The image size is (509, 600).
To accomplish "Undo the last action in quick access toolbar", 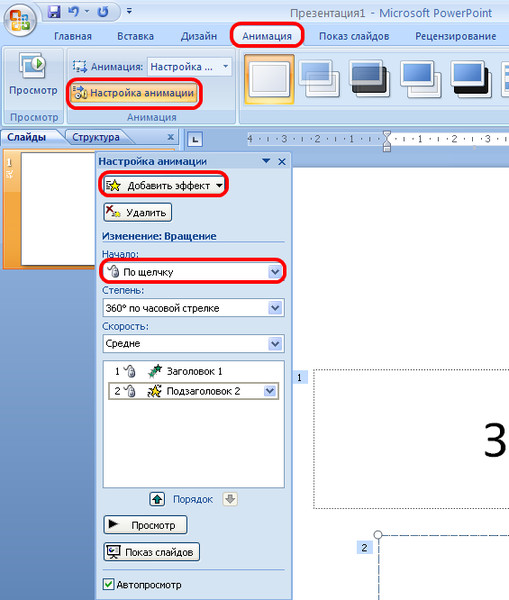I will point(73,12).
